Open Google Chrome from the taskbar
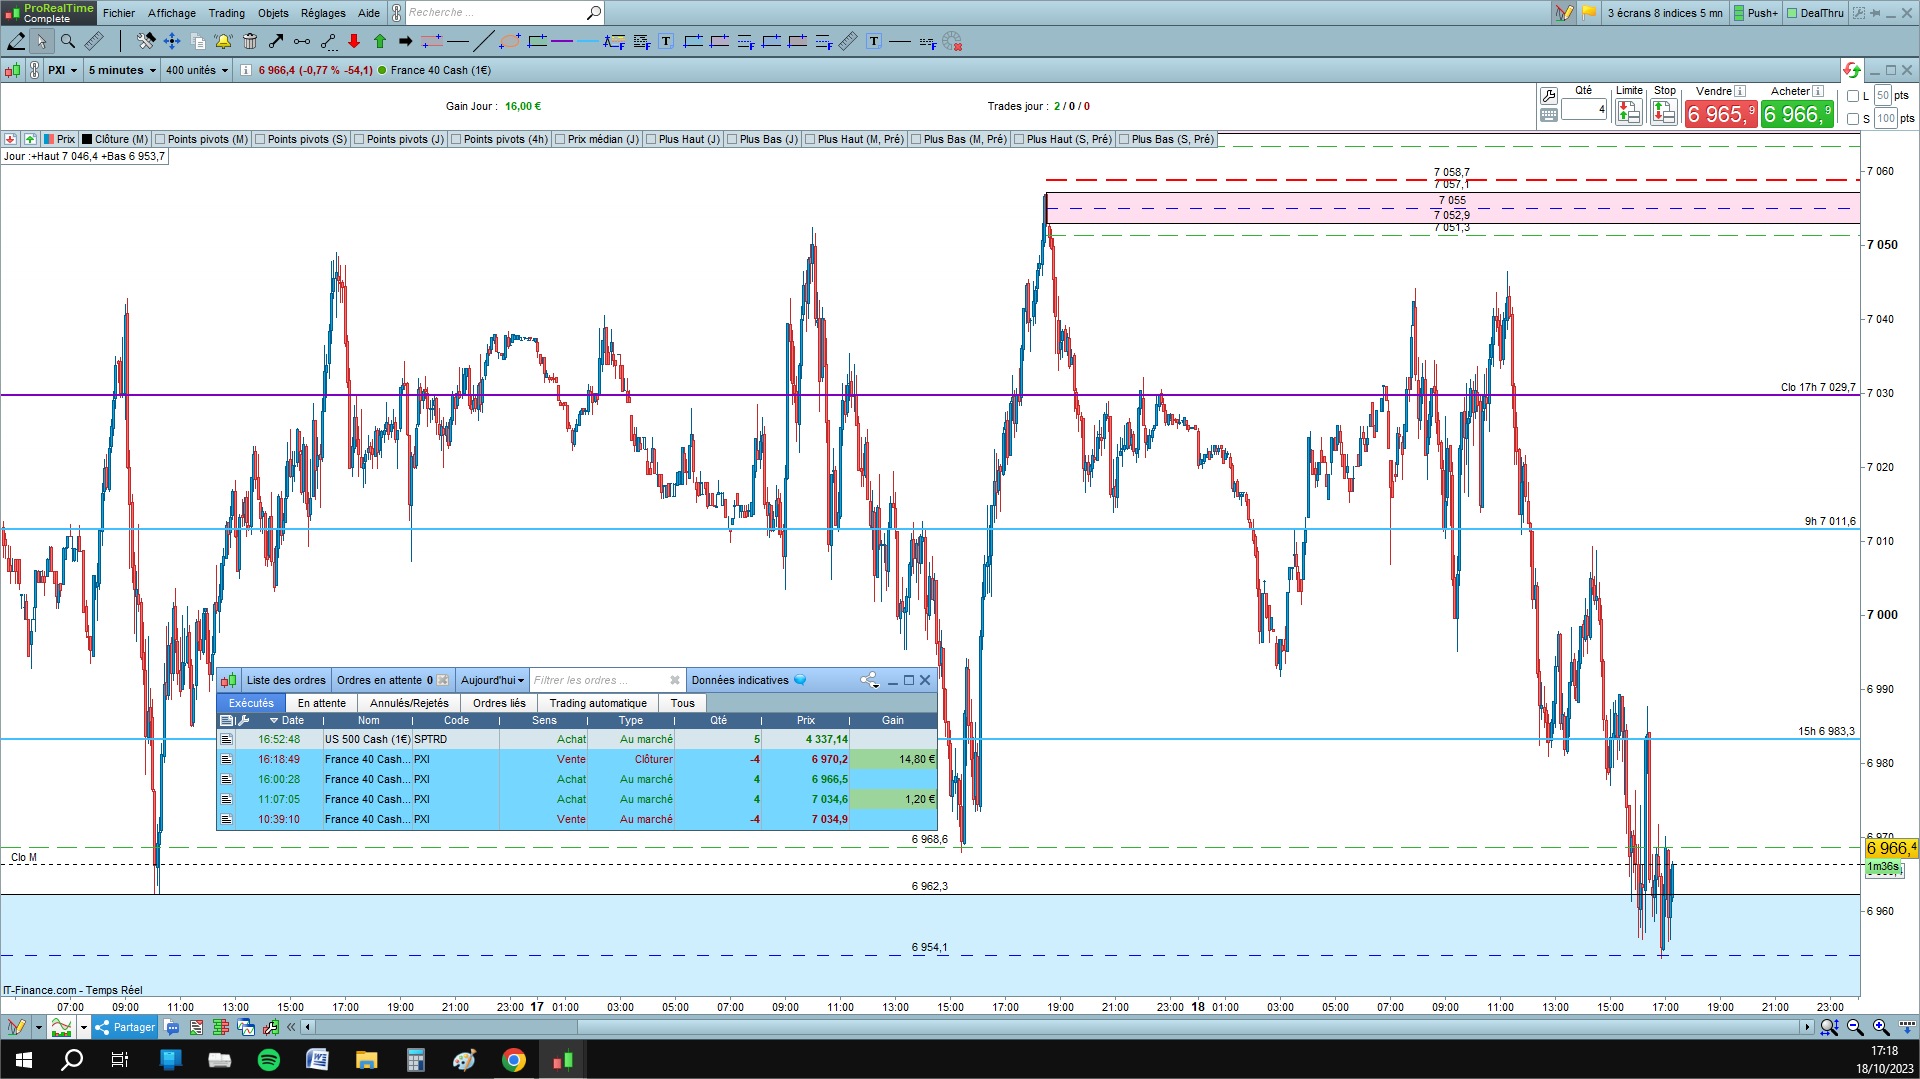The width and height of the screenshot is (1920, 1079). [514, 1060]
